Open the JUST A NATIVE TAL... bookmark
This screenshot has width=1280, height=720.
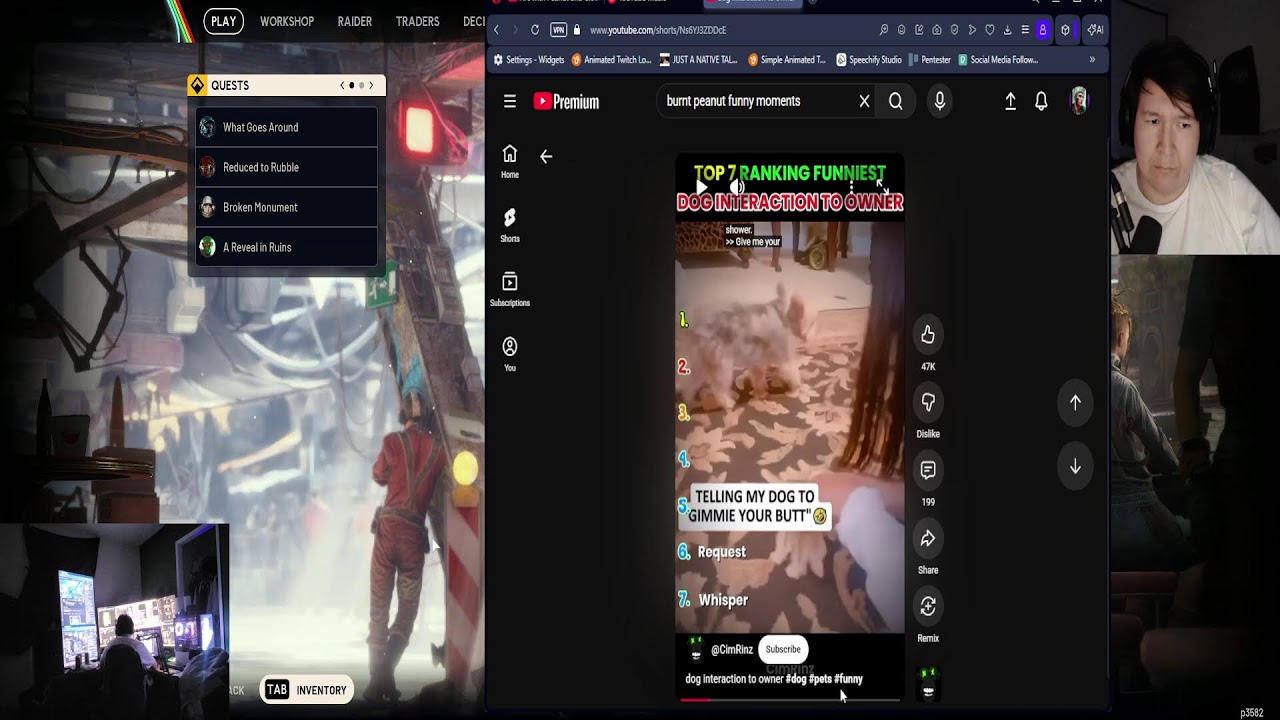(699, 60)
